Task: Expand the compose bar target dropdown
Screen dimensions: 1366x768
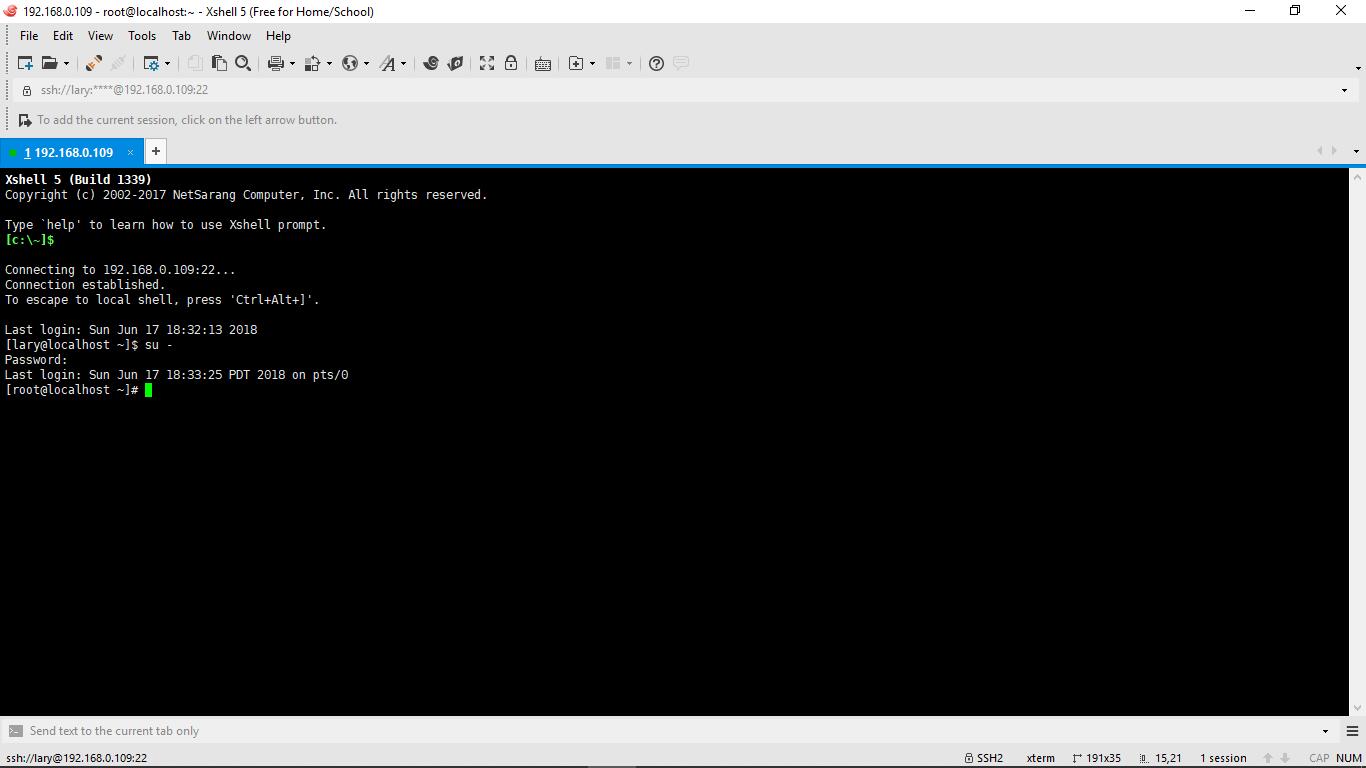Action: (1326, 731)
